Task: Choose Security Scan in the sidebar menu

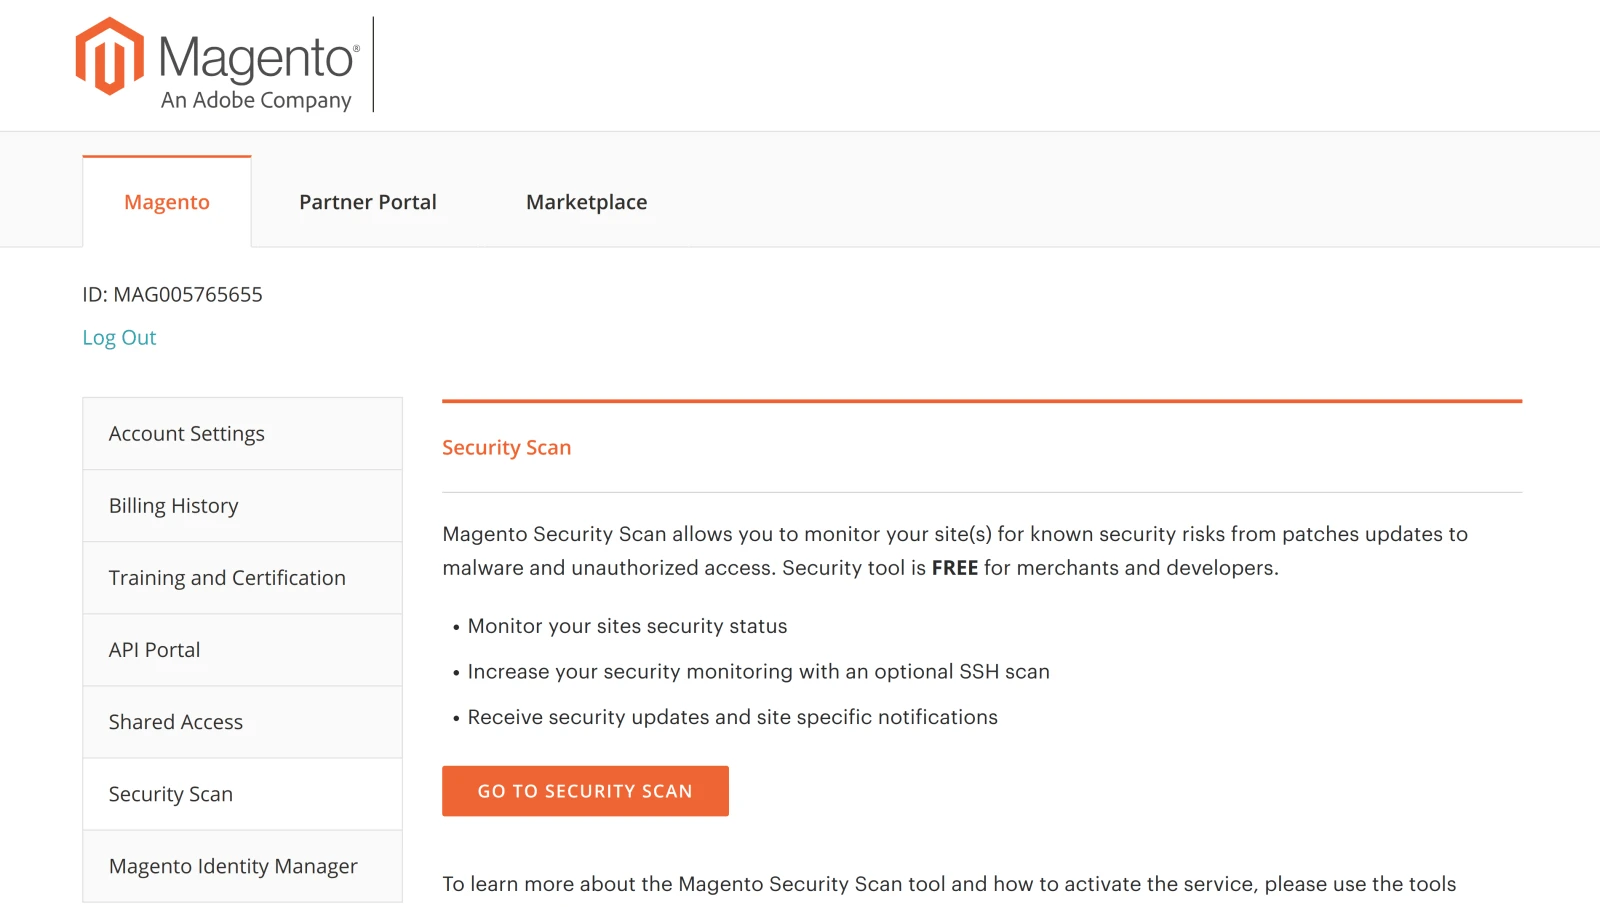Action: click(x=171, y=794)
